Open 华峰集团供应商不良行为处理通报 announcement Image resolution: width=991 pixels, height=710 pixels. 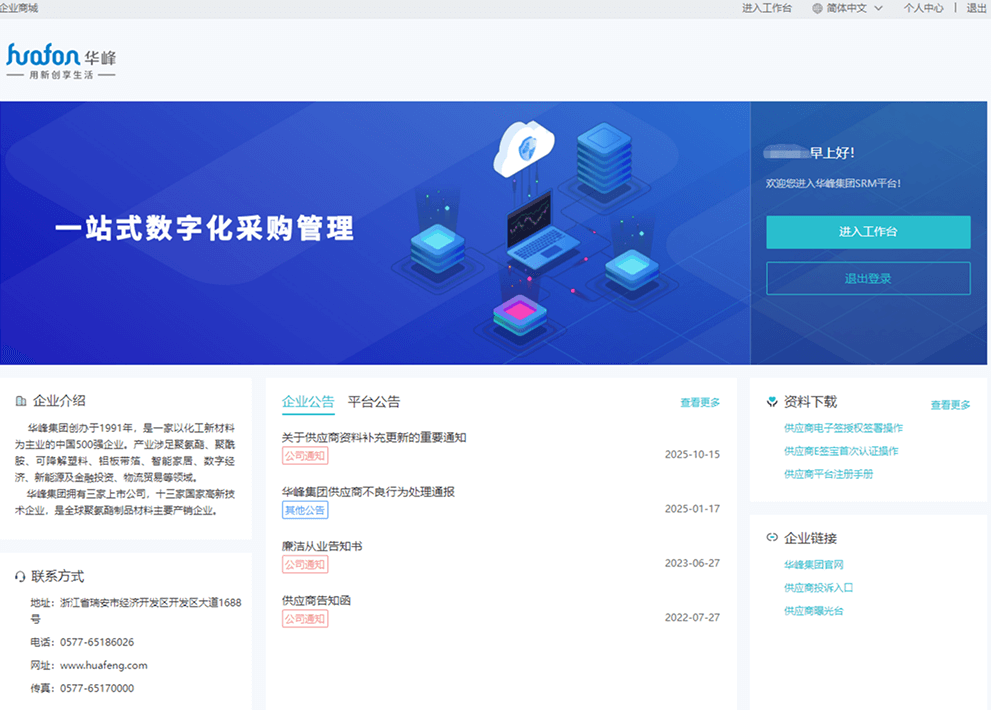[368, 492]
